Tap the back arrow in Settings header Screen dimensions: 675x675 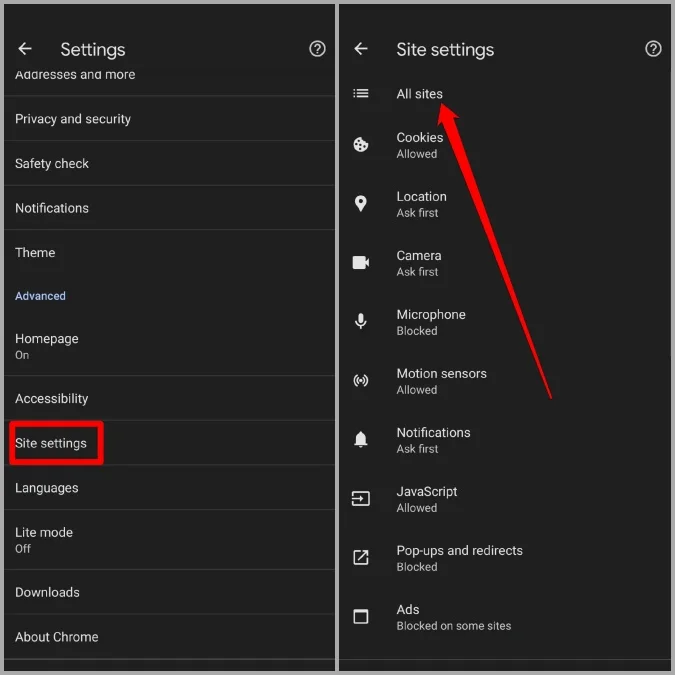(x=25, y=49)
